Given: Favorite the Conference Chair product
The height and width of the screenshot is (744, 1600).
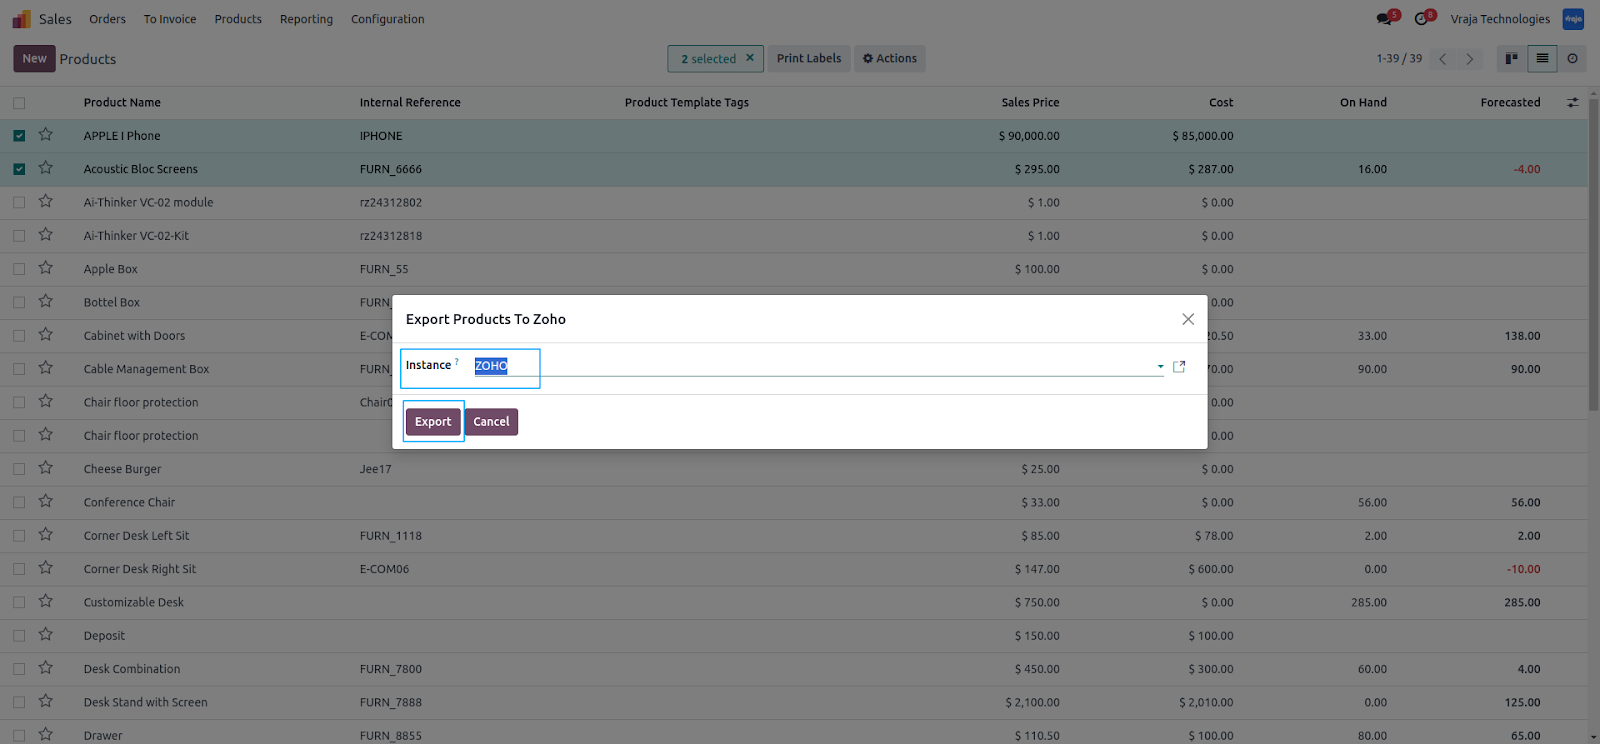Looking at the screenshot, I should click(x=46, y=501).
